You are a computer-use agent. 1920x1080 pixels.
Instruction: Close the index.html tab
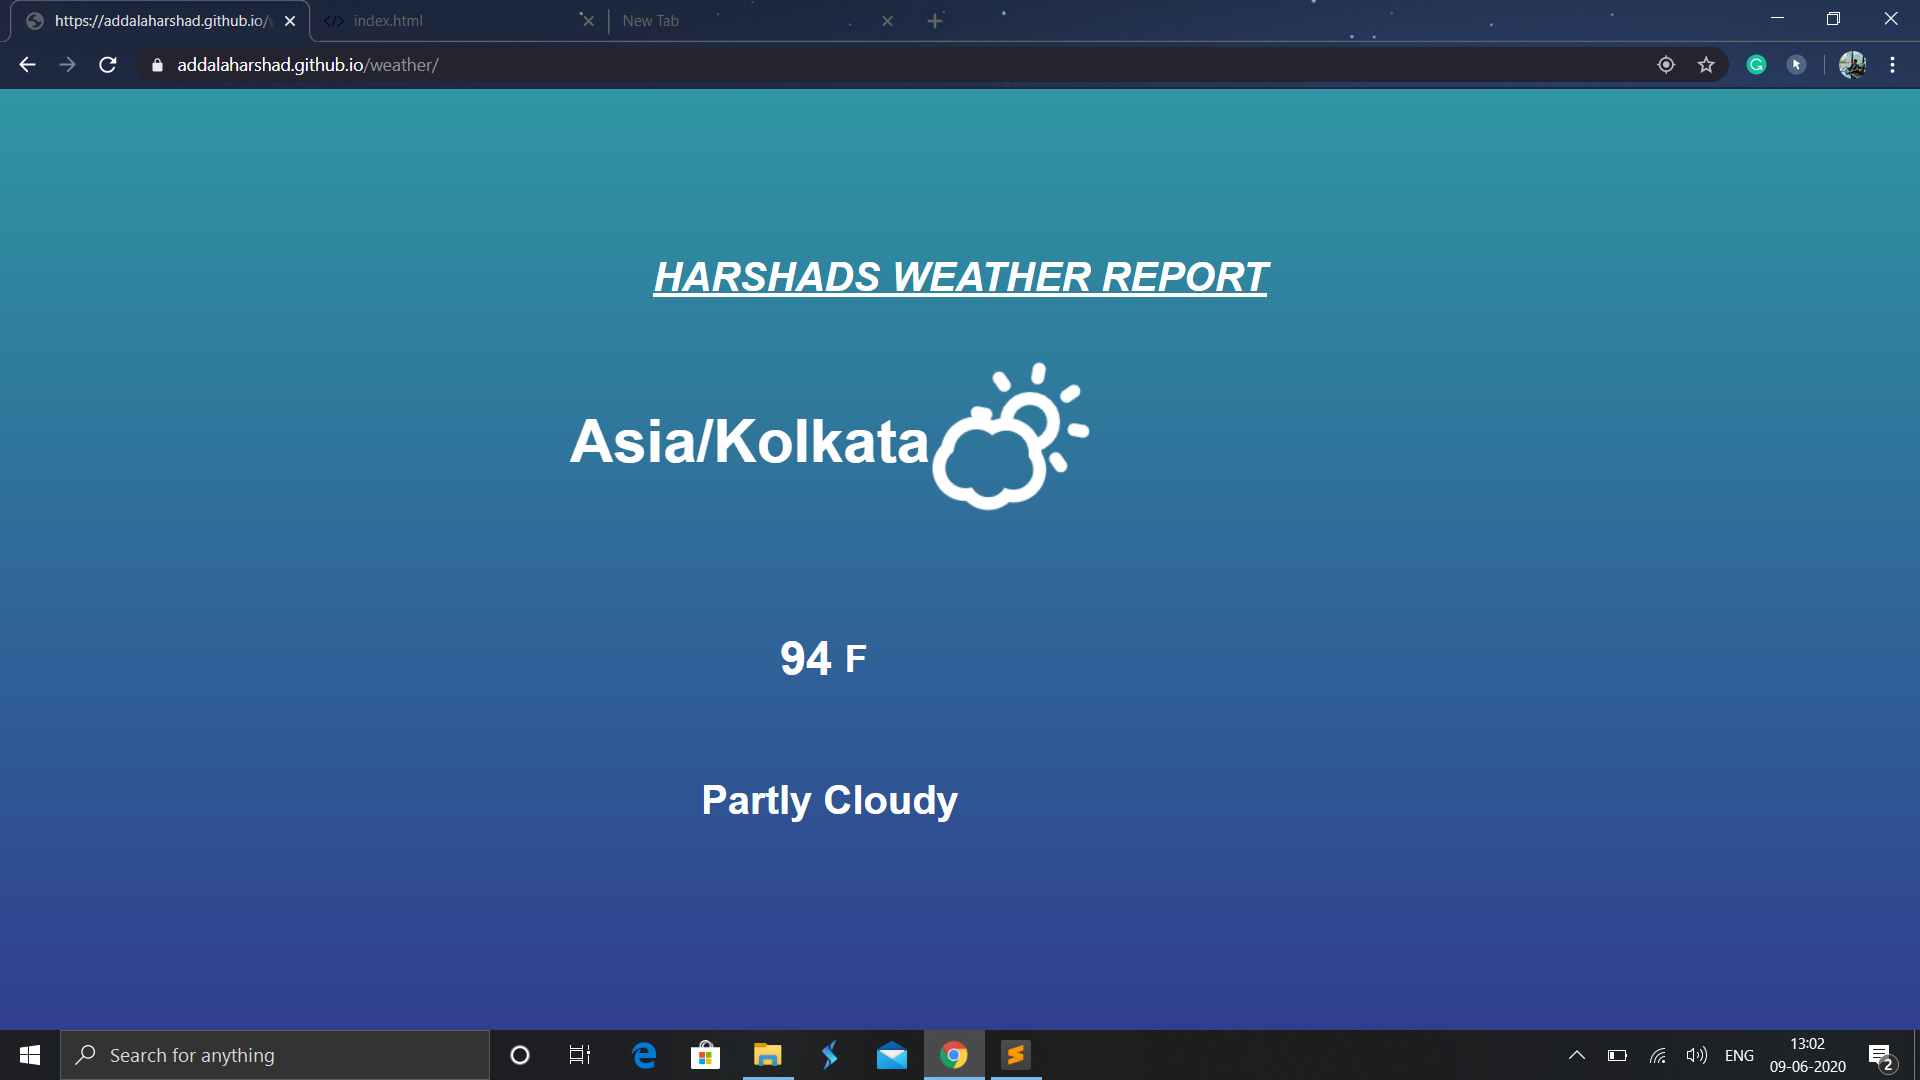tap(588, 21)
